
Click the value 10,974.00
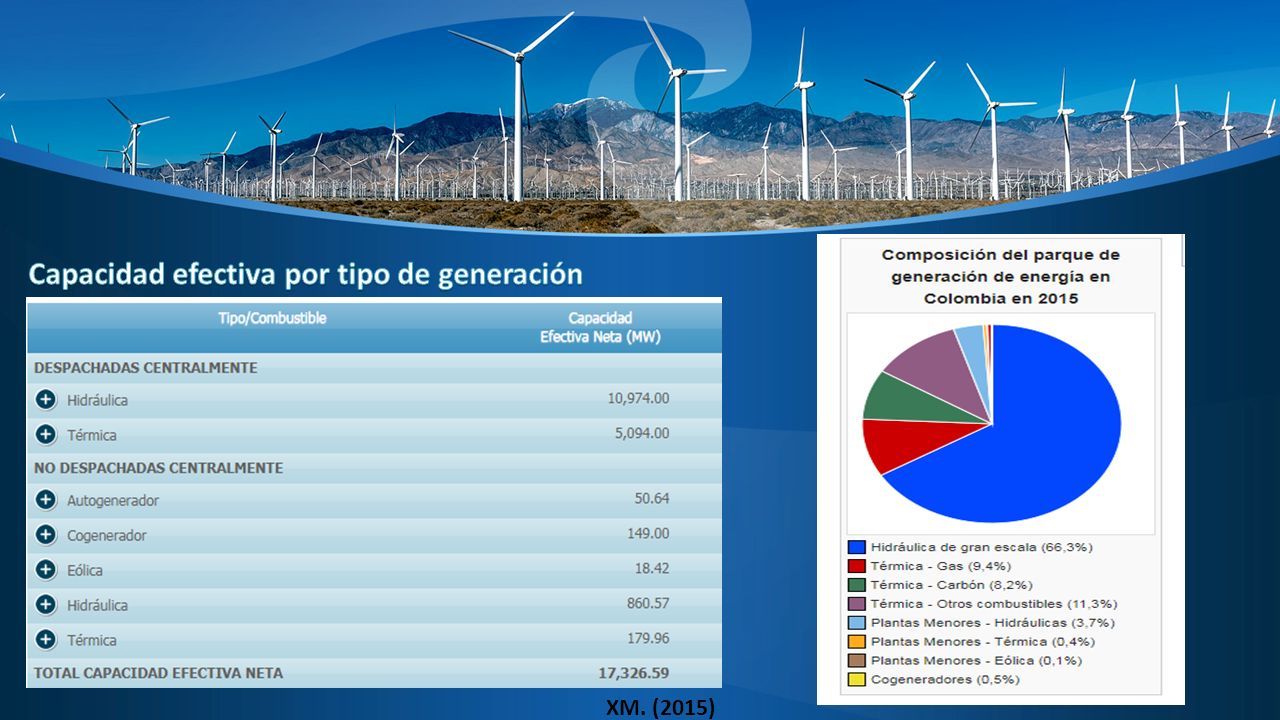[638, 398]
